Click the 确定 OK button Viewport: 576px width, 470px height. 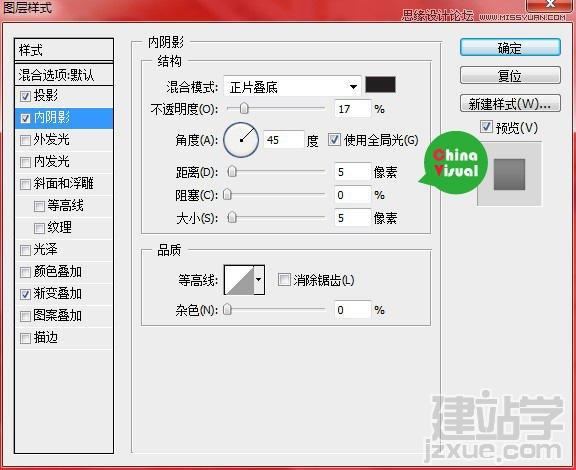[x=510, y=47]
